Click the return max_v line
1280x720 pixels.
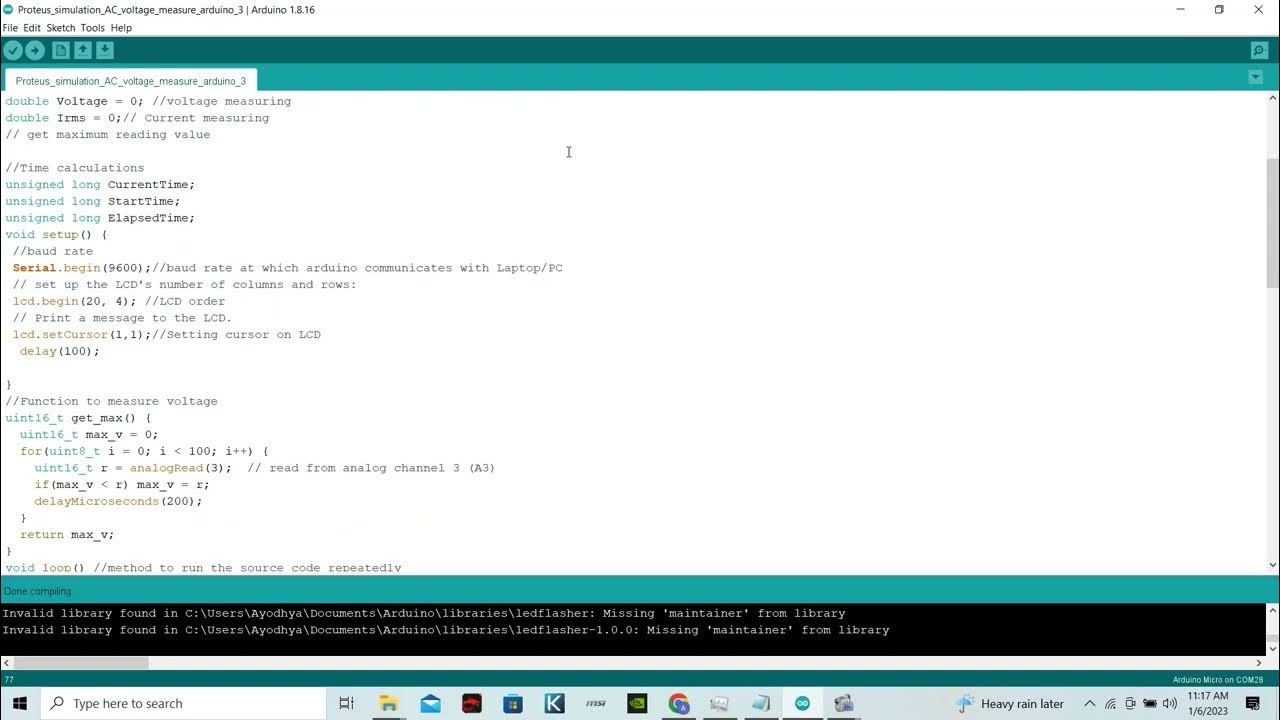[x=67, y=535]
